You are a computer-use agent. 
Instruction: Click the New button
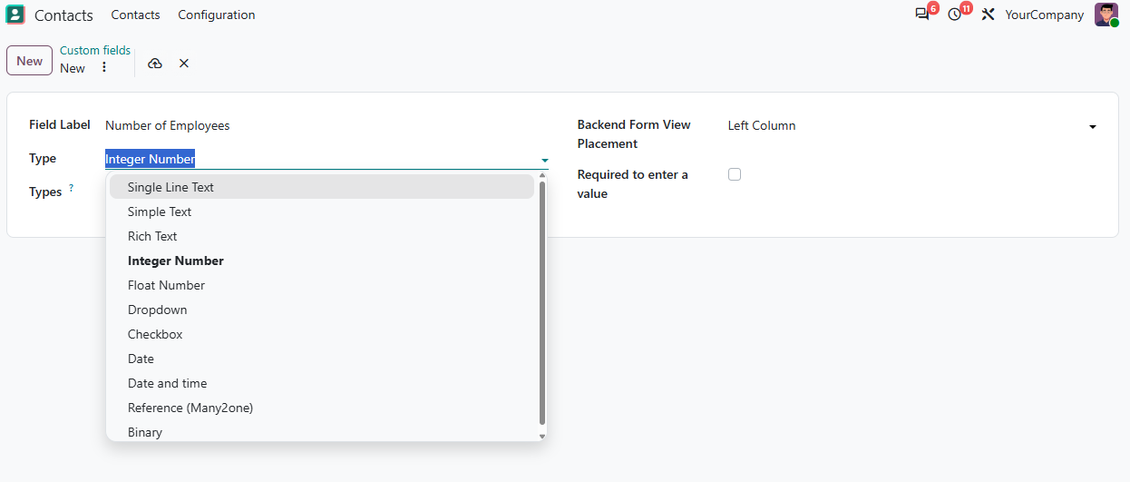coord(30,61)
